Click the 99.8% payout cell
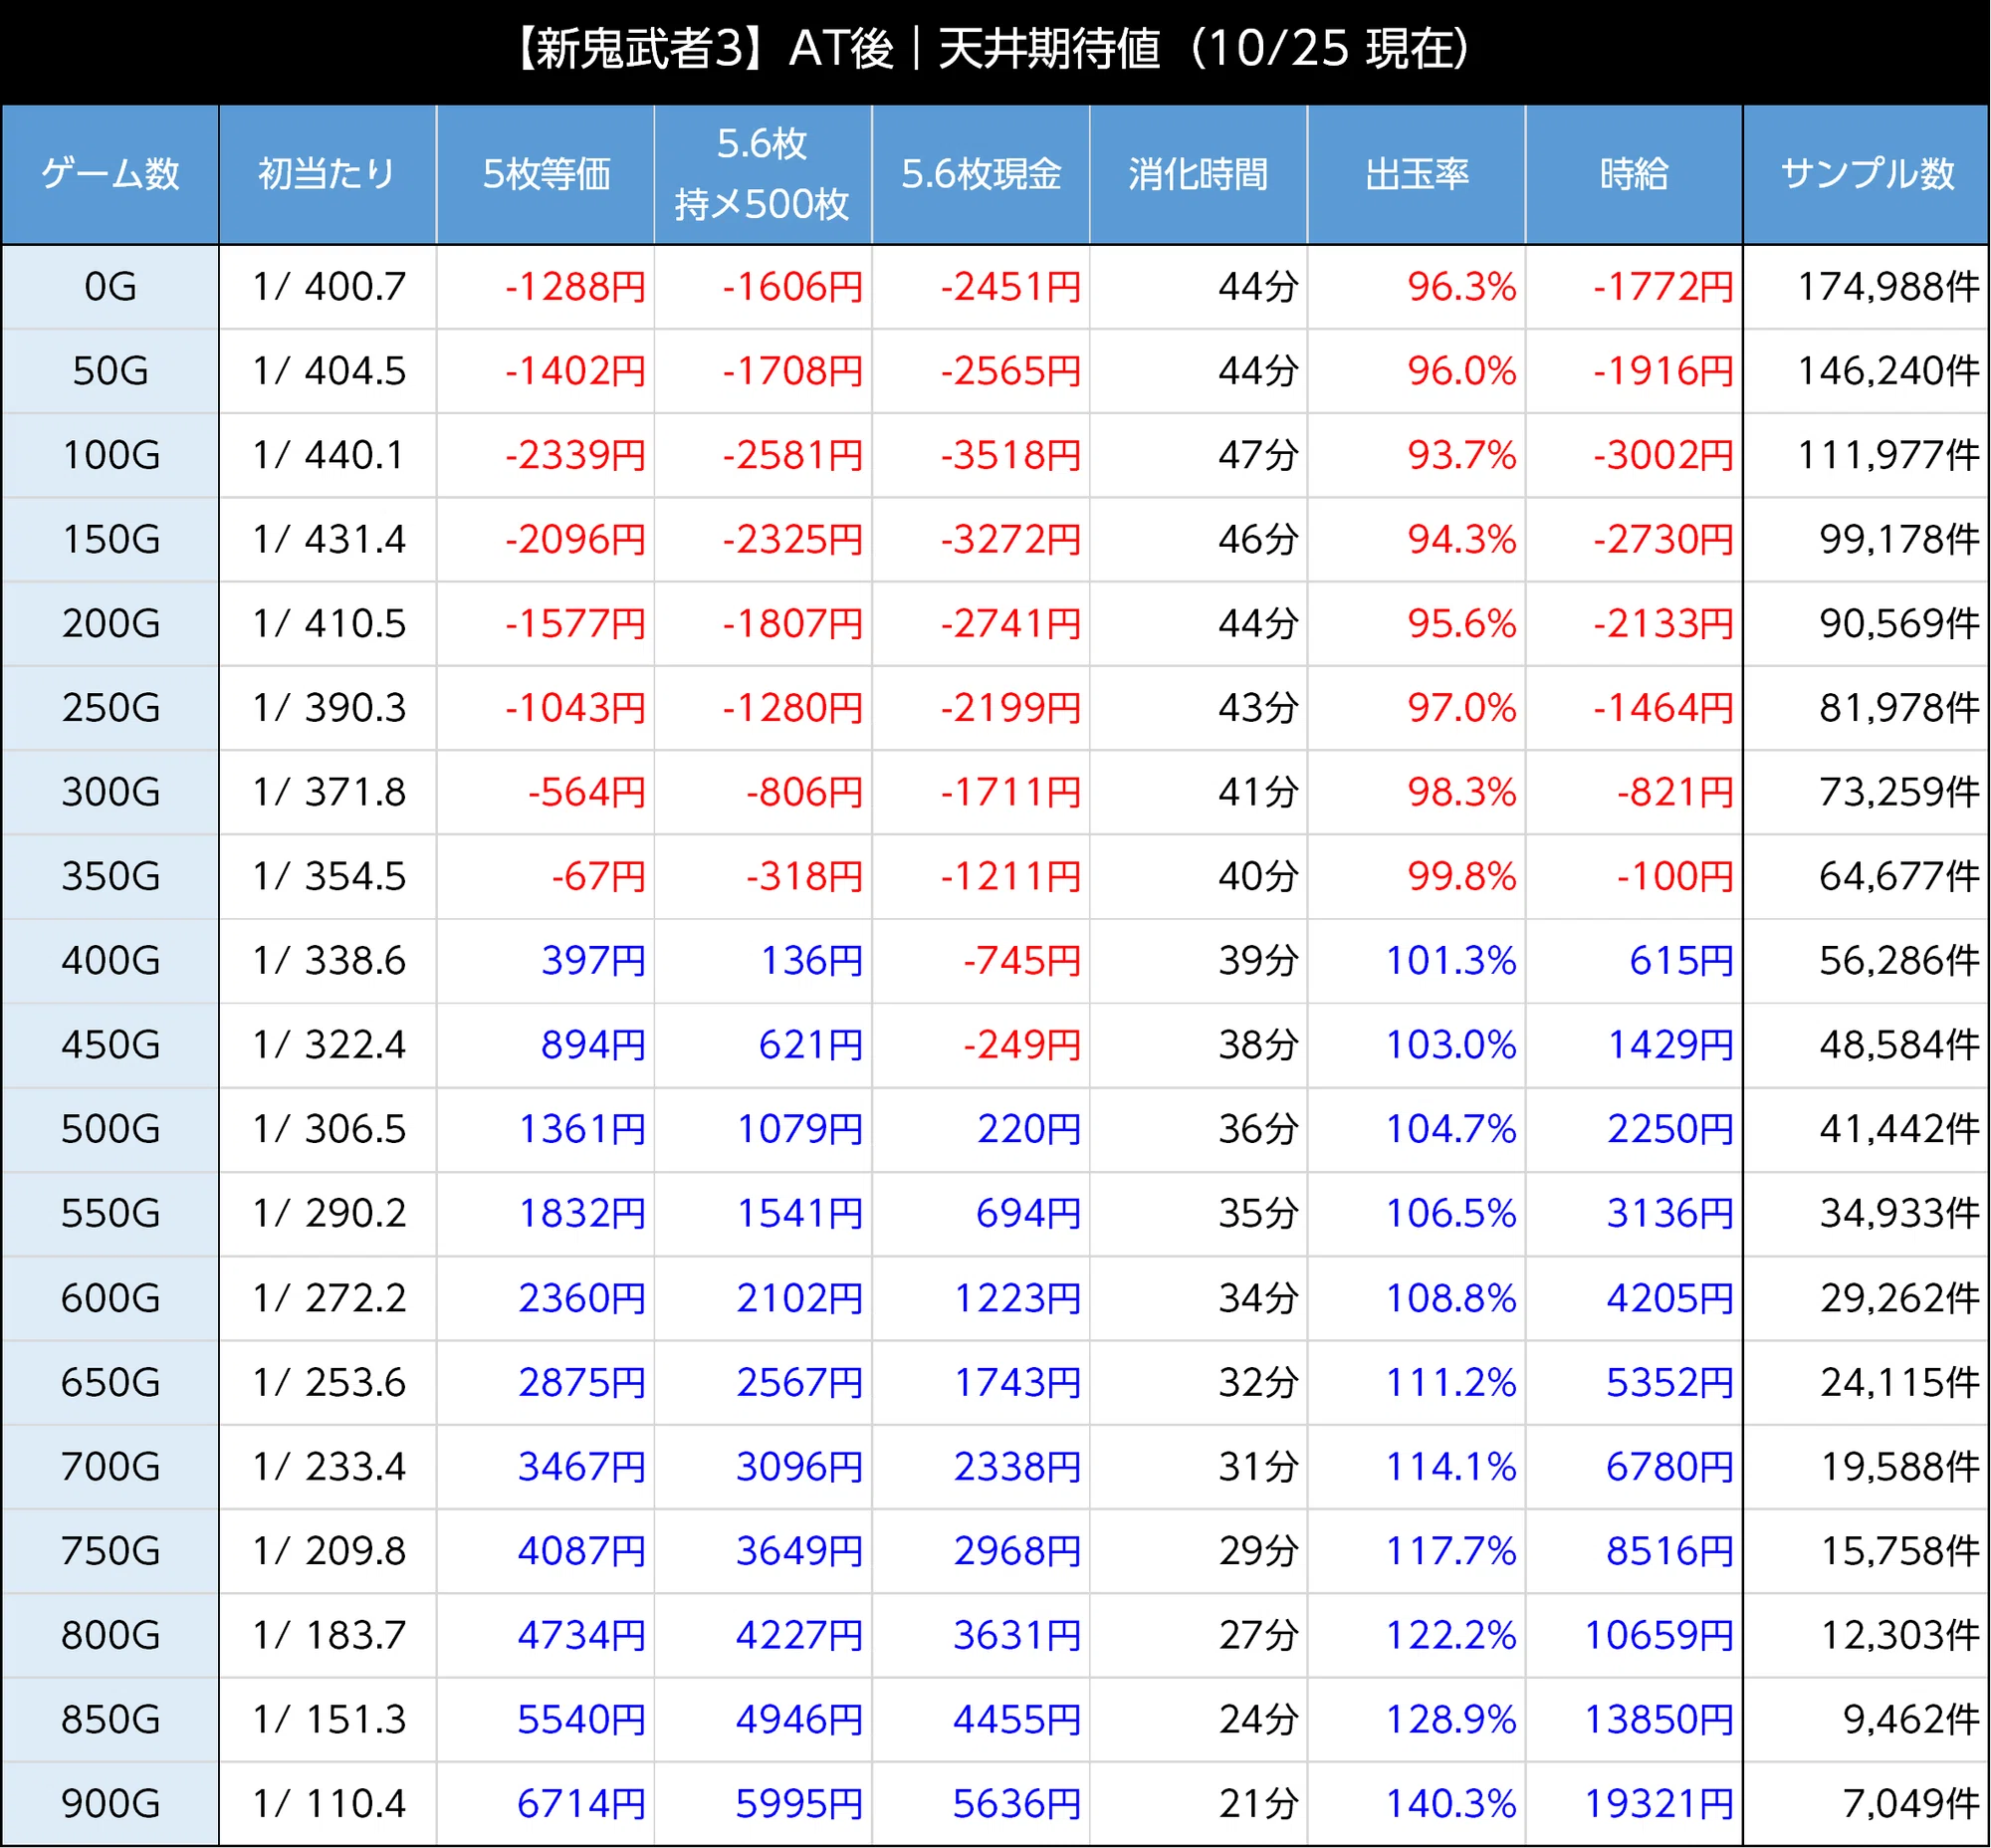 click(x=1462, y=876)
